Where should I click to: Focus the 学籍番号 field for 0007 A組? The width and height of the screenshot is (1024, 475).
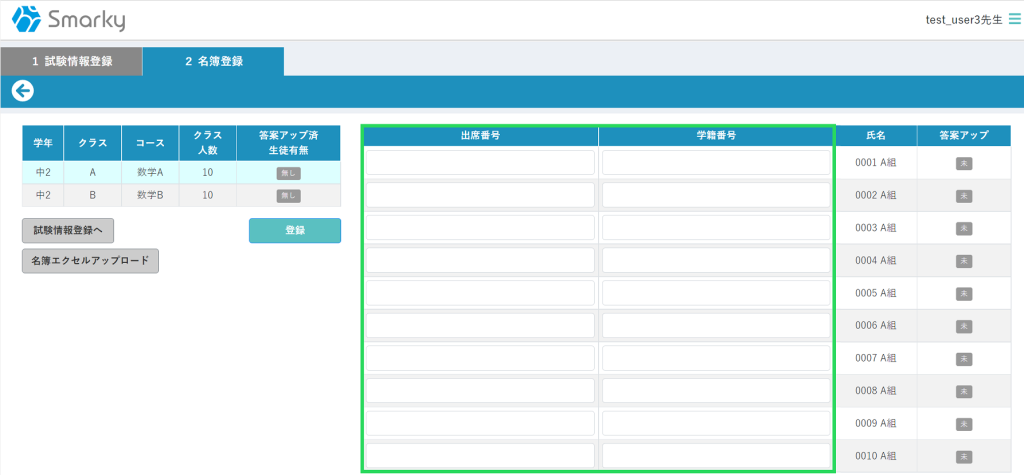pos(716,358)
